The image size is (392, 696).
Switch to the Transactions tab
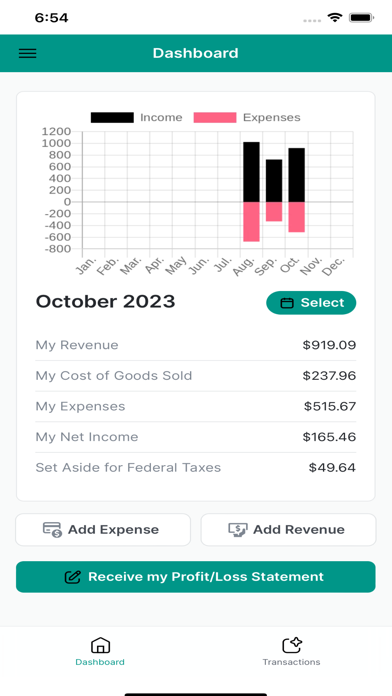pyautogui.click(x=291, y=651)
